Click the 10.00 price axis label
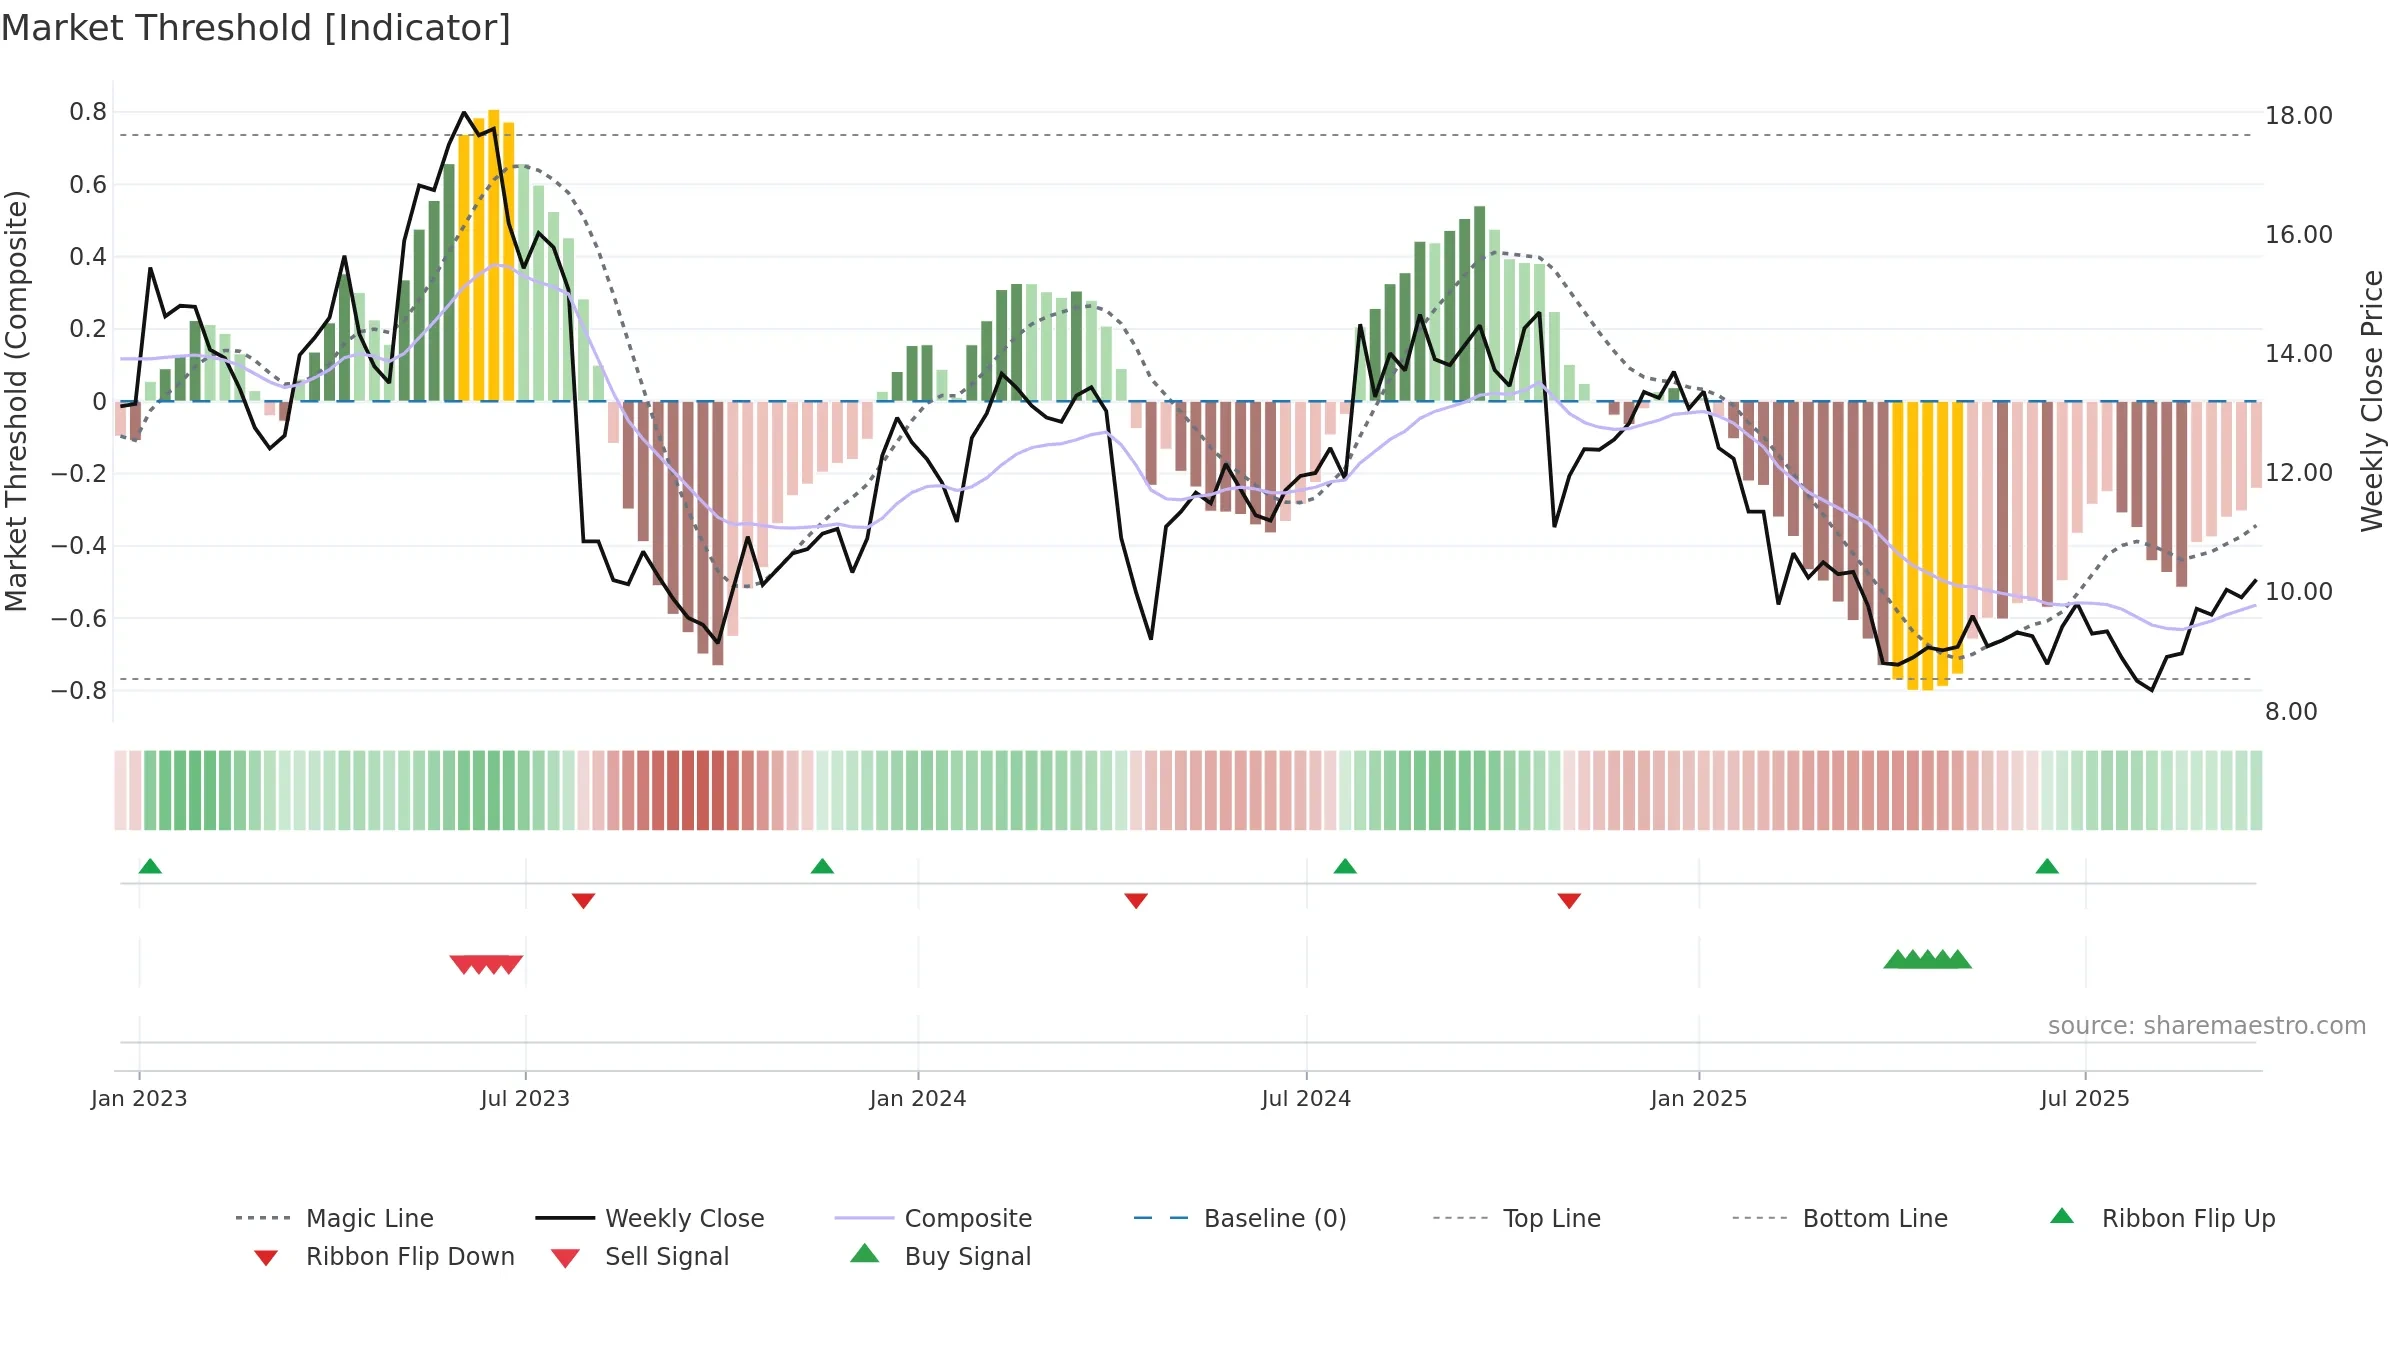 [x=2299, y=592]
